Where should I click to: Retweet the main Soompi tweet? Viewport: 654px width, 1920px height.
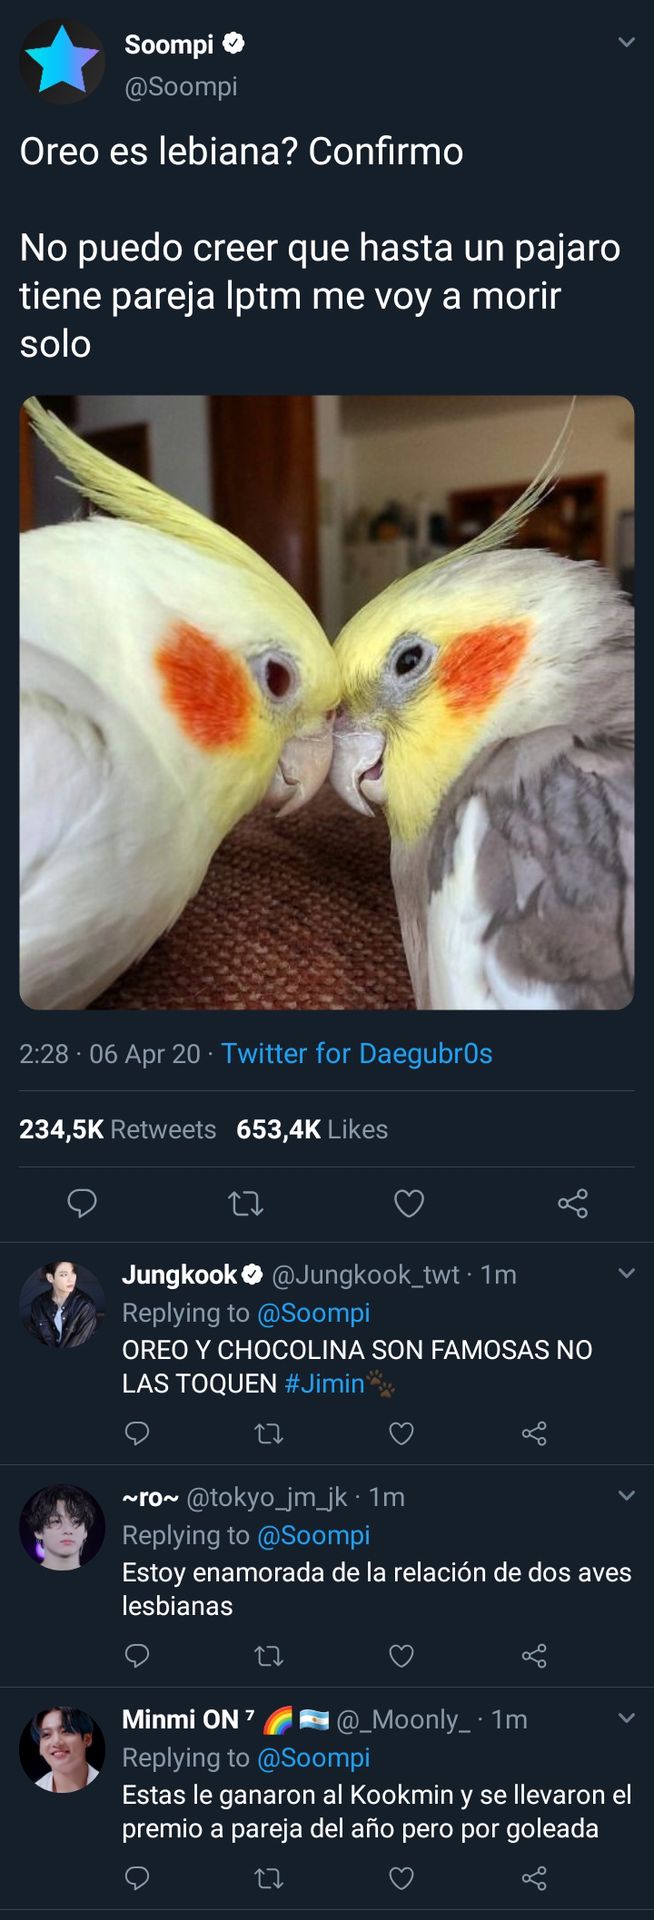[246, 1203]
